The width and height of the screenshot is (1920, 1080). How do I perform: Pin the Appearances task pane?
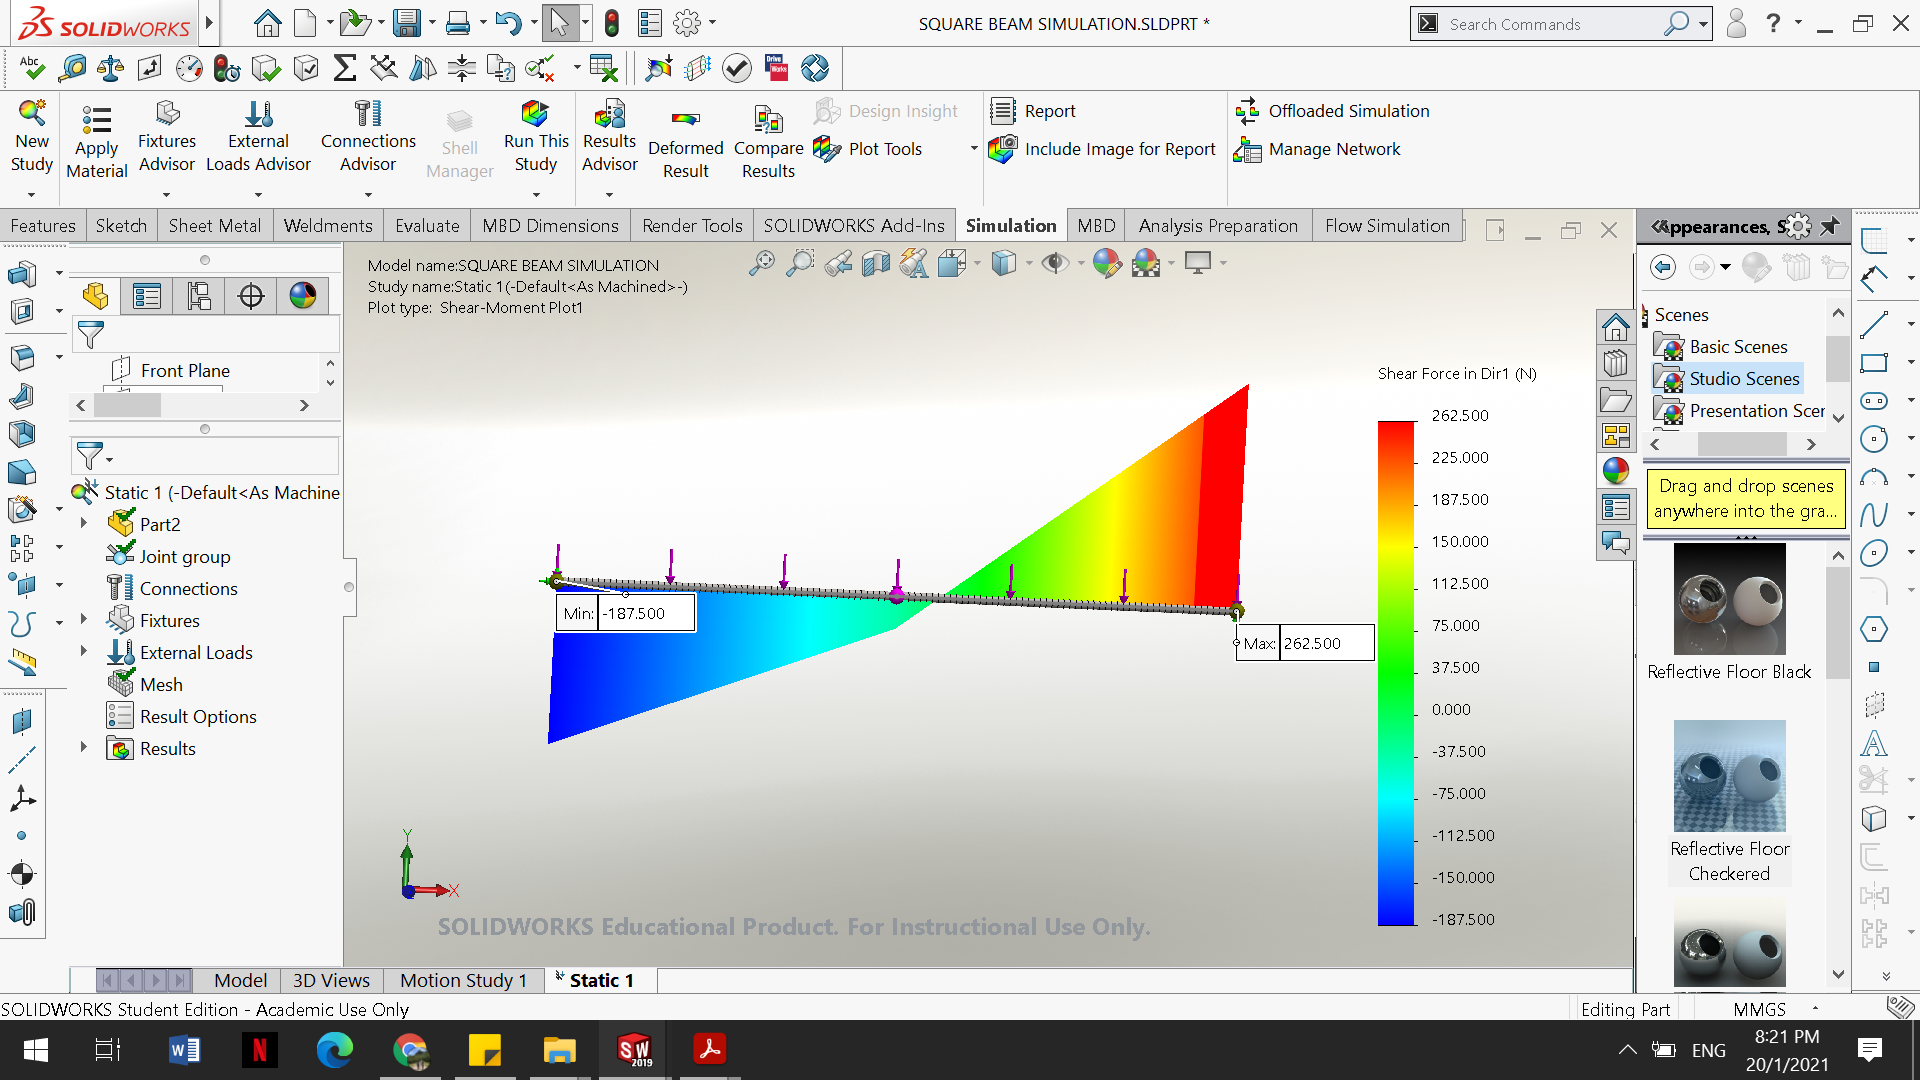pos(1830,226)
